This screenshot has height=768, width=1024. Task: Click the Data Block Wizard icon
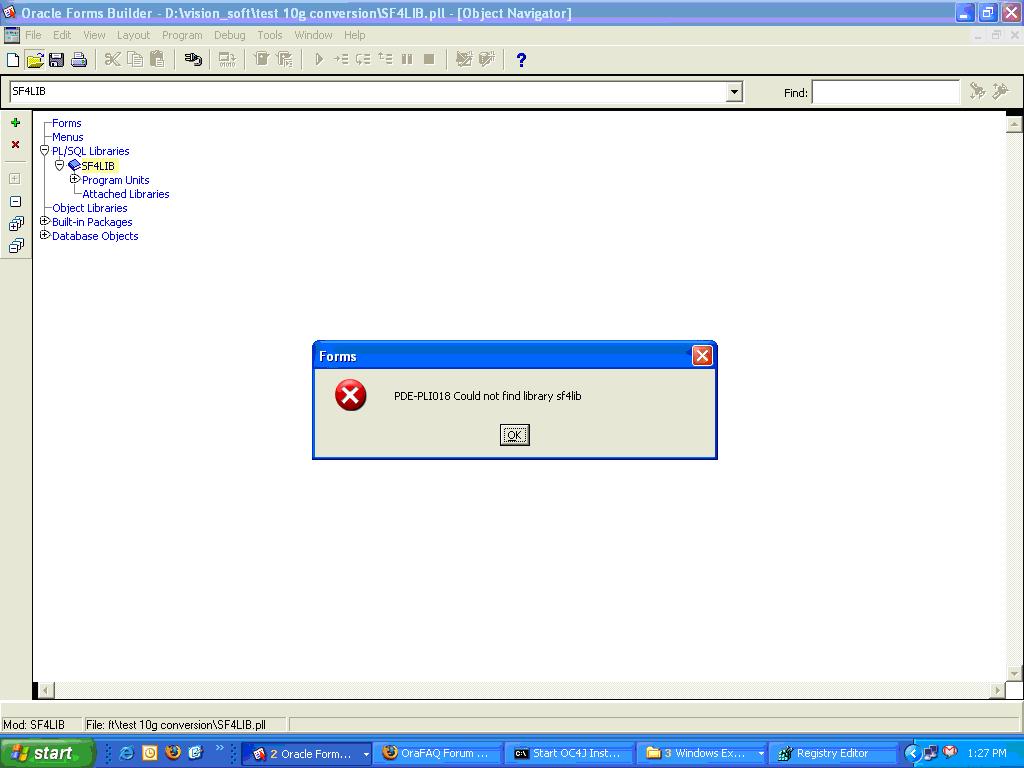tap(487, 60)
